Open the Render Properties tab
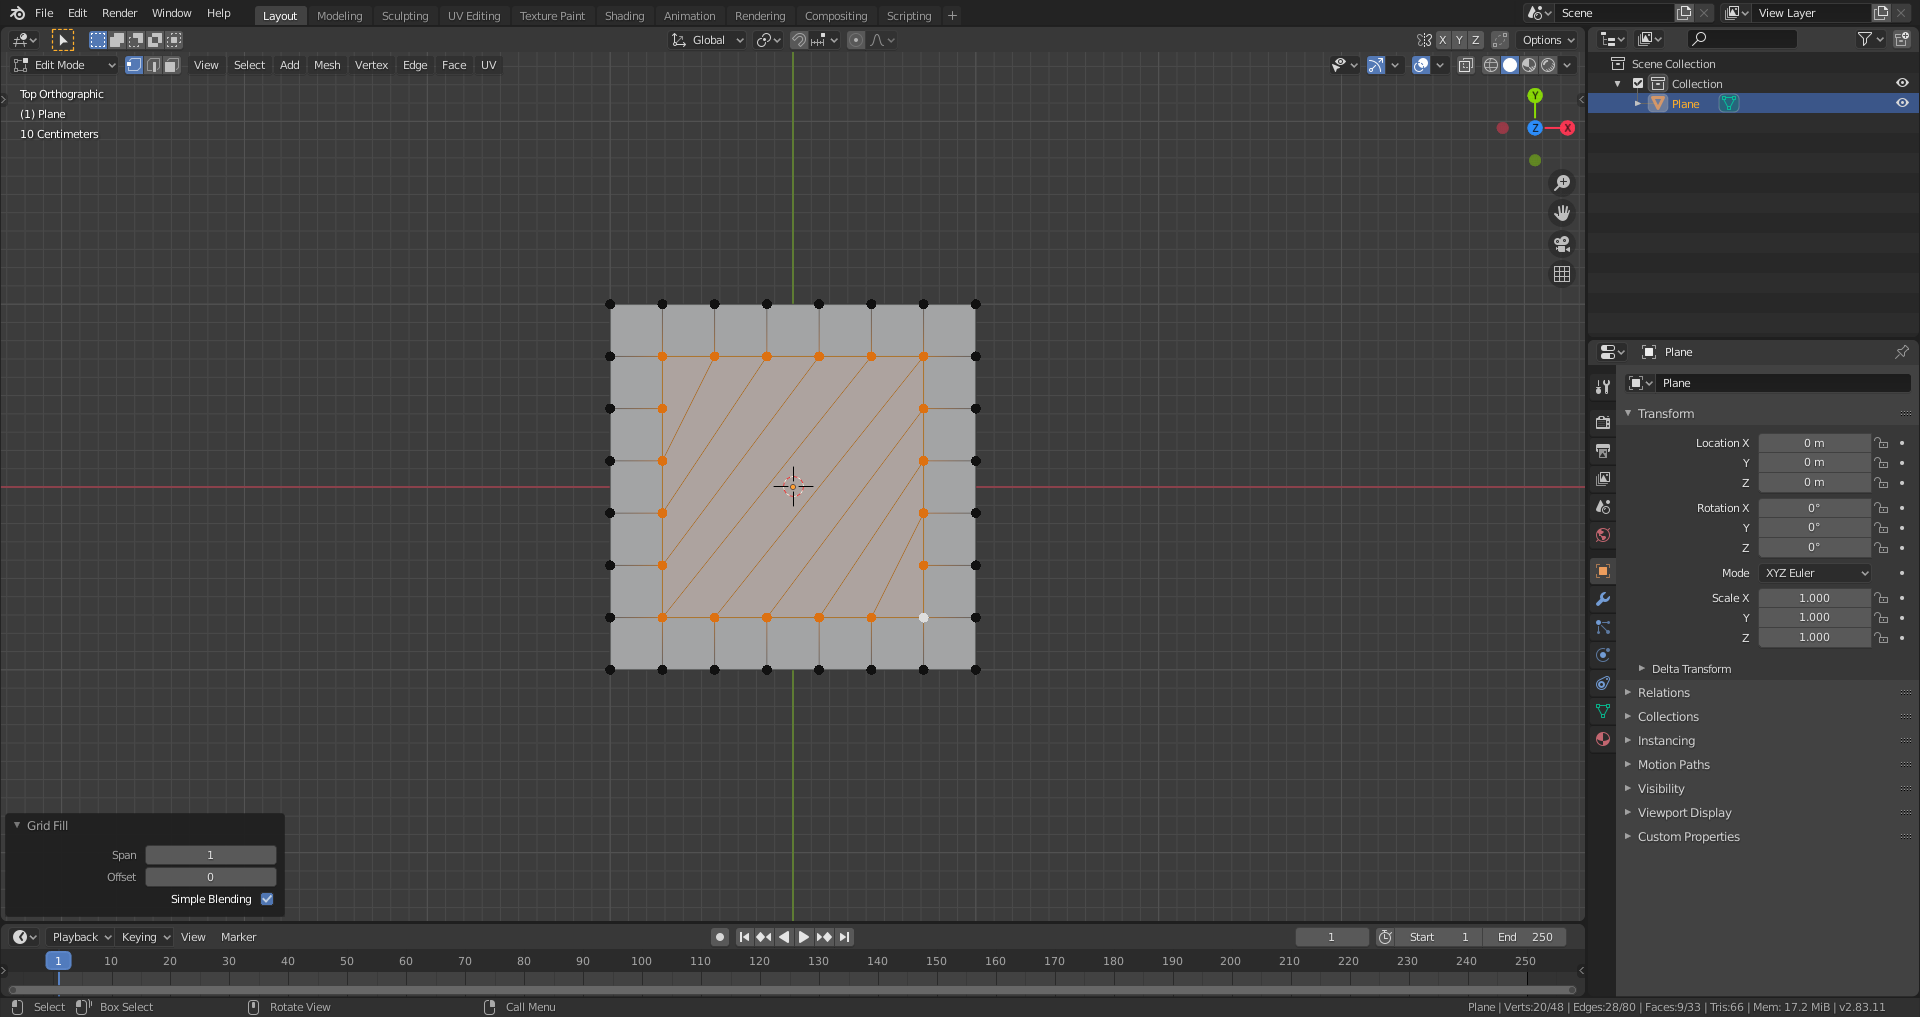This screenshot has height=1017, width=1920. click(x=1602, y=422)
